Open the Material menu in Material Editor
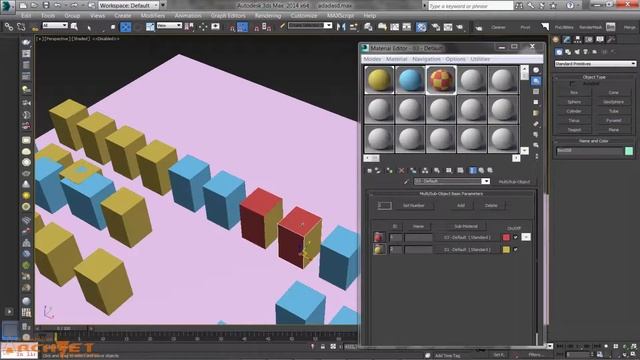 tap(396, 59)
